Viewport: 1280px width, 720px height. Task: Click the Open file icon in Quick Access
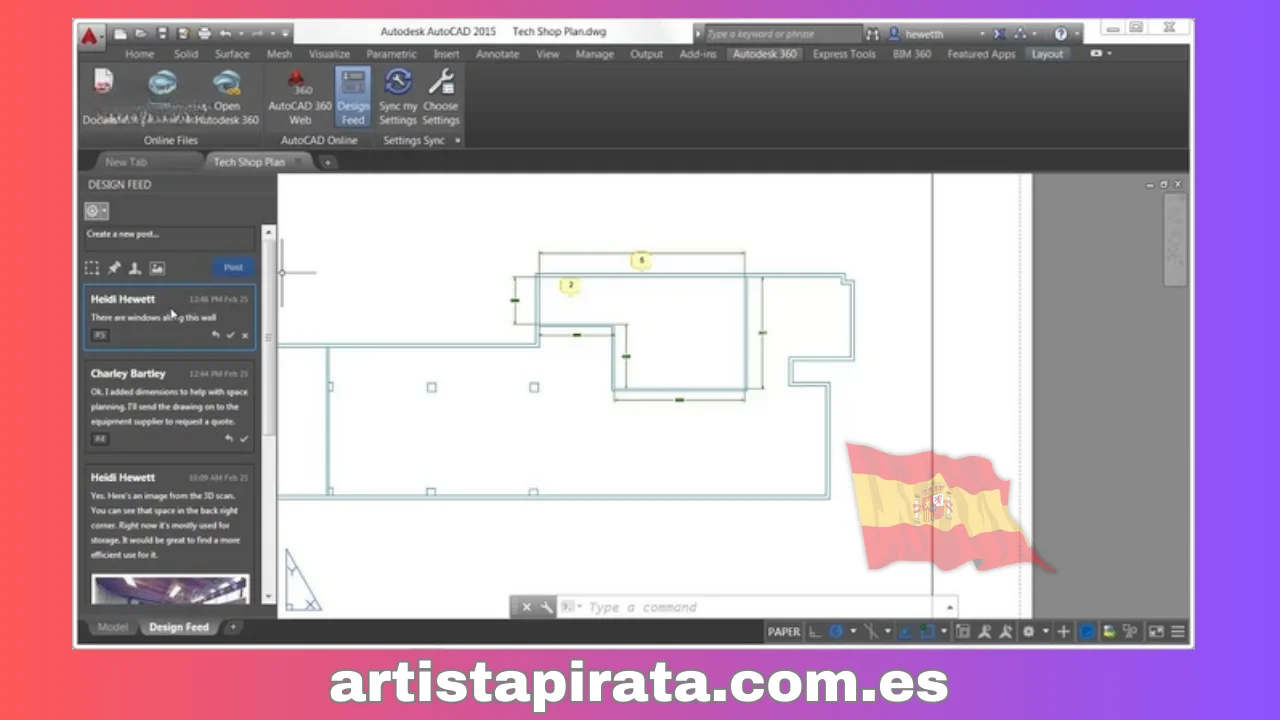coord(142,33)
